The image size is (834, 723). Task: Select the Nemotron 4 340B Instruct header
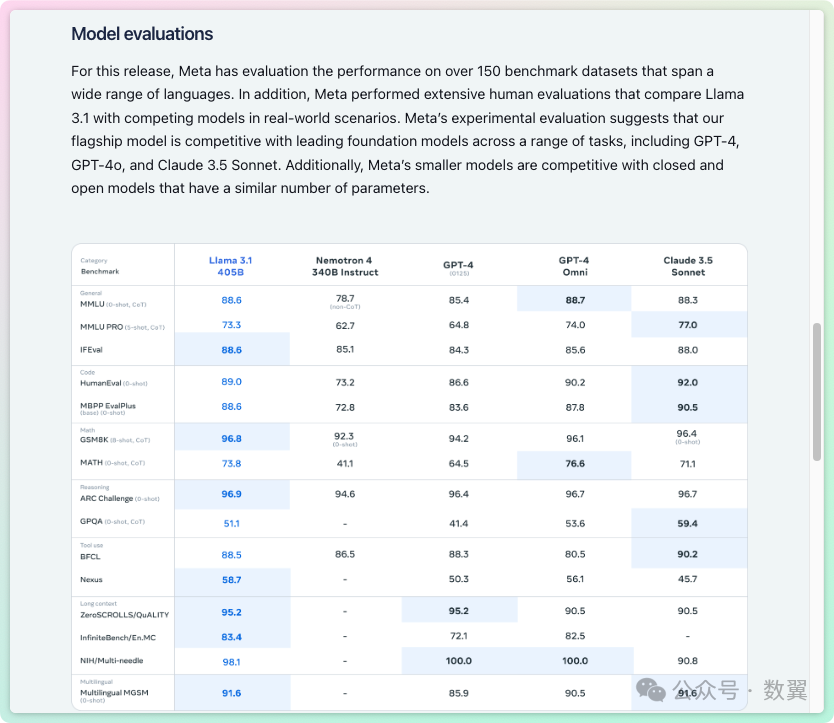345,266
